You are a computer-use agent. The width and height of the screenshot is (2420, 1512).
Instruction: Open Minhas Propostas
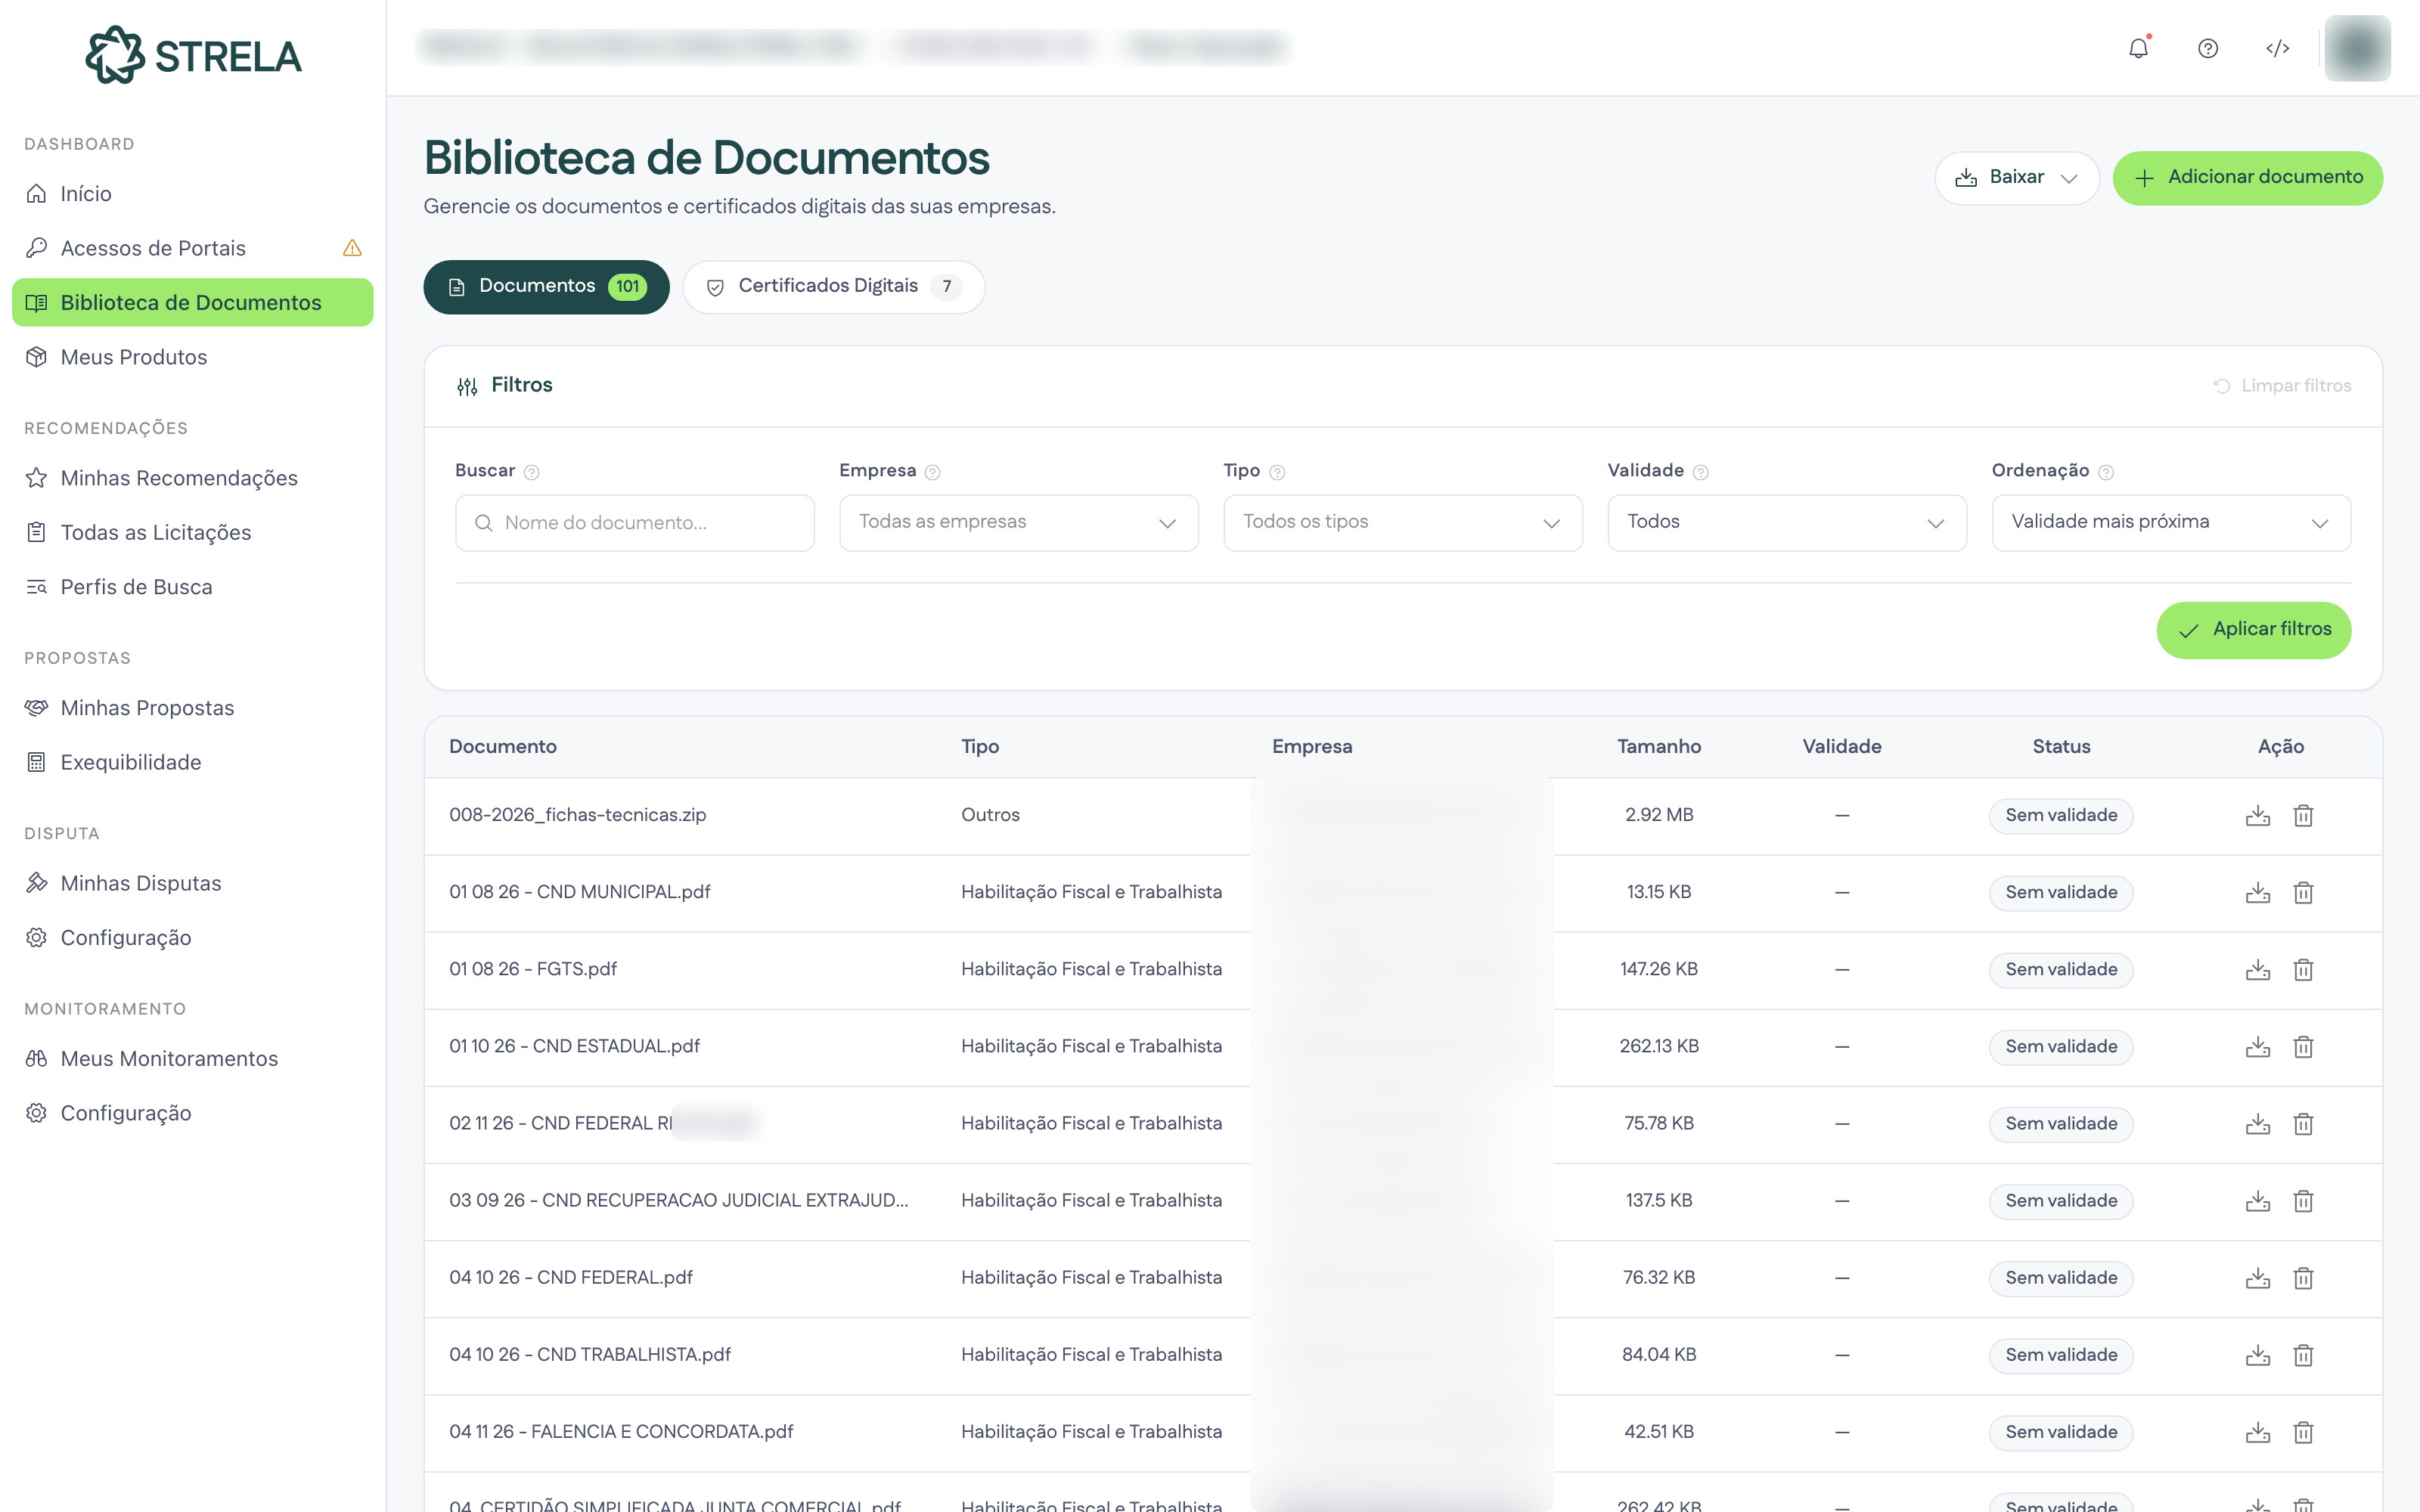tap(192, 708)
